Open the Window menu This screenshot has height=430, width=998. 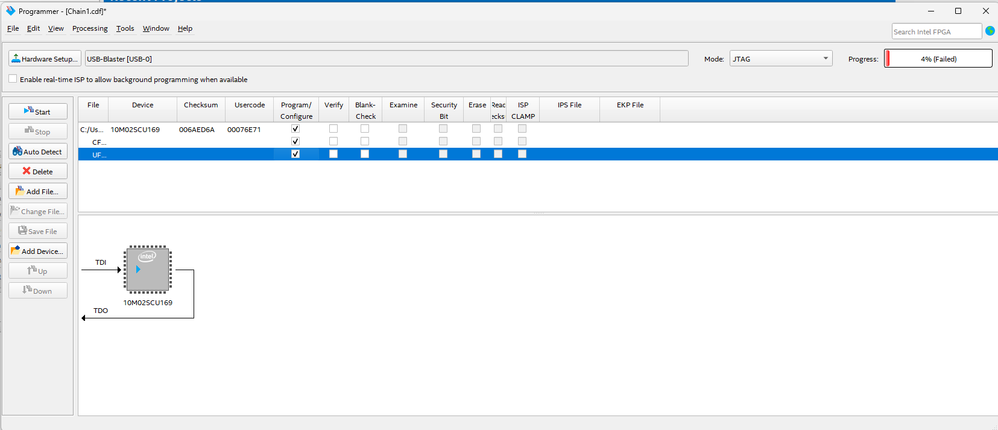tap(156, 29)
